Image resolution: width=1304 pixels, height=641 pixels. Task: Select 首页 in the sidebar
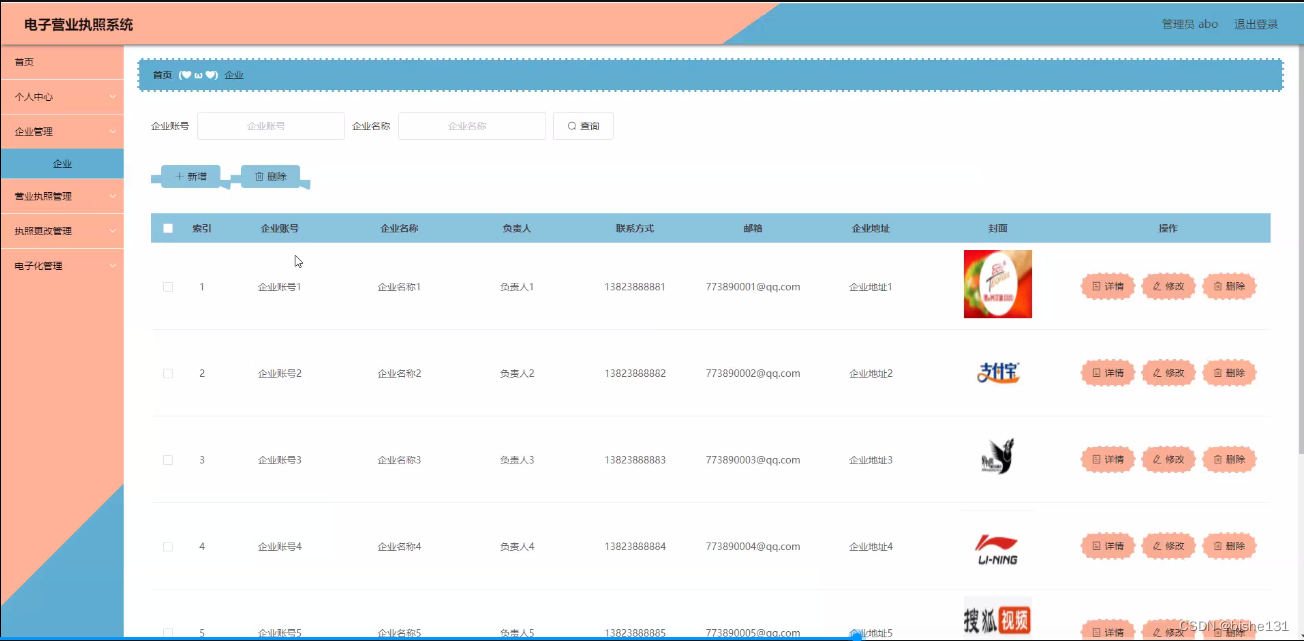[x=62, y=61]
